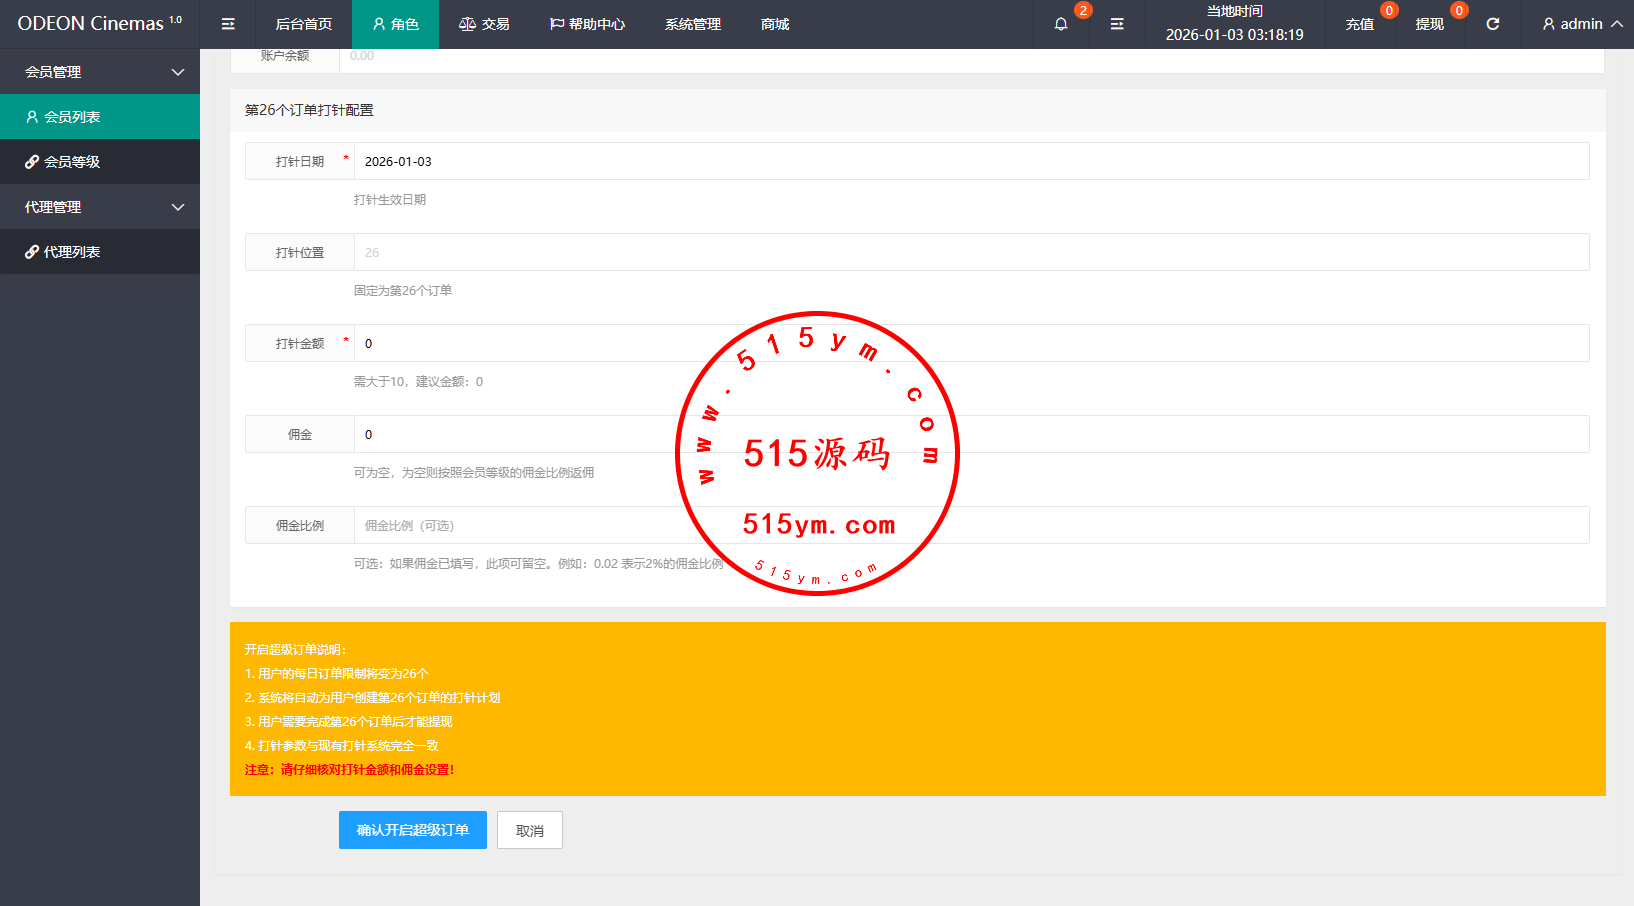
Task: Click the refresh icon in top bar
Action: (x=1493, y=24)
